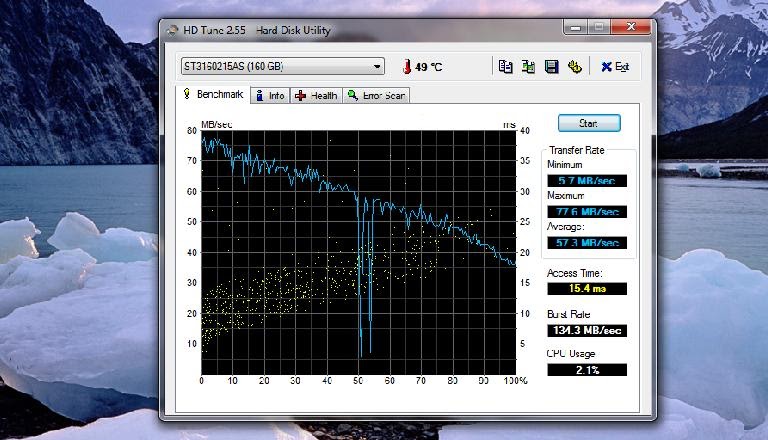Click the Access Time value 15.4 ms
Image resolution: width=768 pixels, height=440 pixels.
(x=587, y=289)
